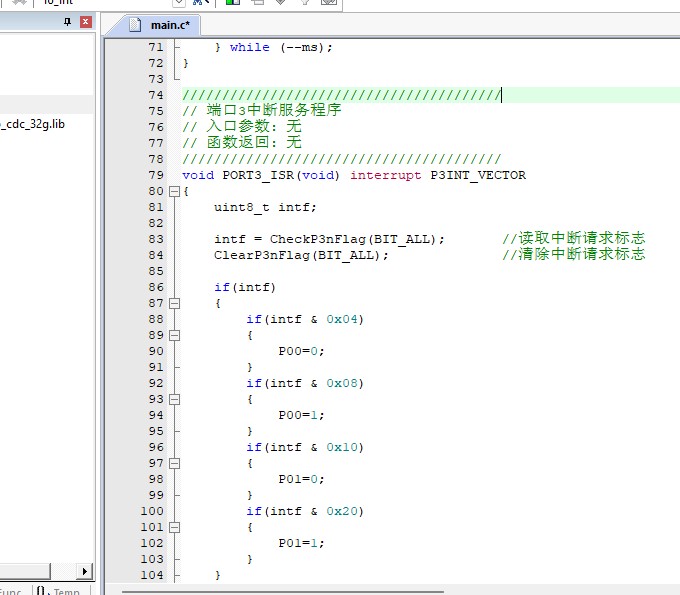Viewport: 680px width, 595px height.
Task: Open the Functions tab at panel bottom
Action: (x=13, y=591)
